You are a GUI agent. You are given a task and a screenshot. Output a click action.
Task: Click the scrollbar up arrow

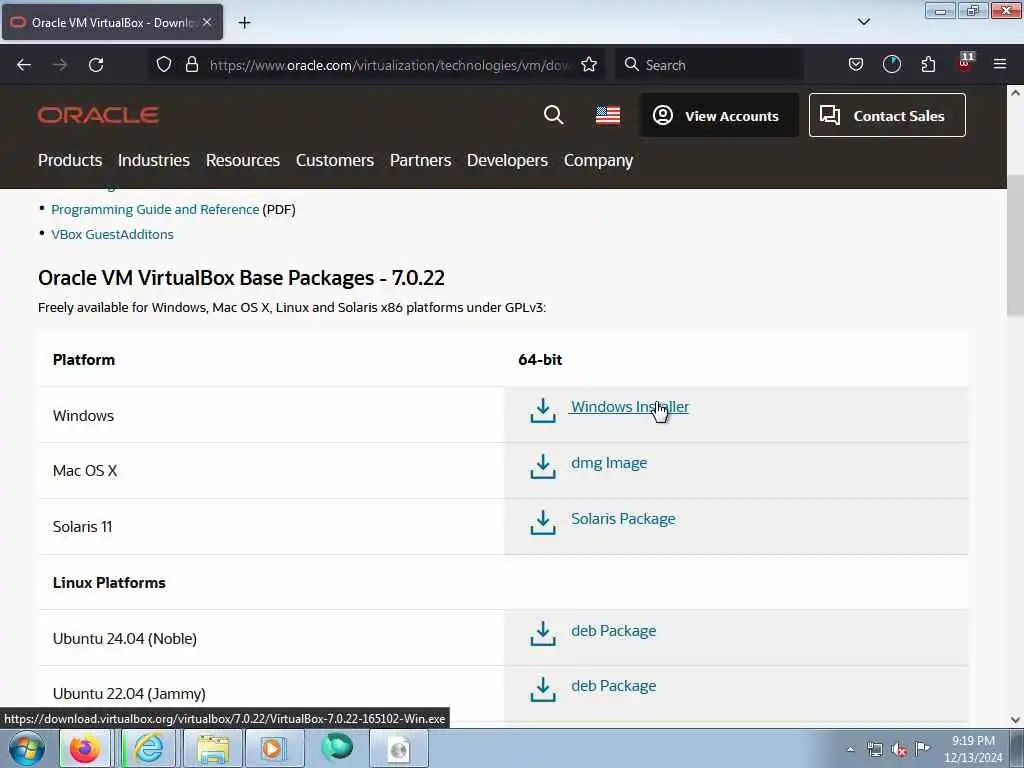point(1015,93)
